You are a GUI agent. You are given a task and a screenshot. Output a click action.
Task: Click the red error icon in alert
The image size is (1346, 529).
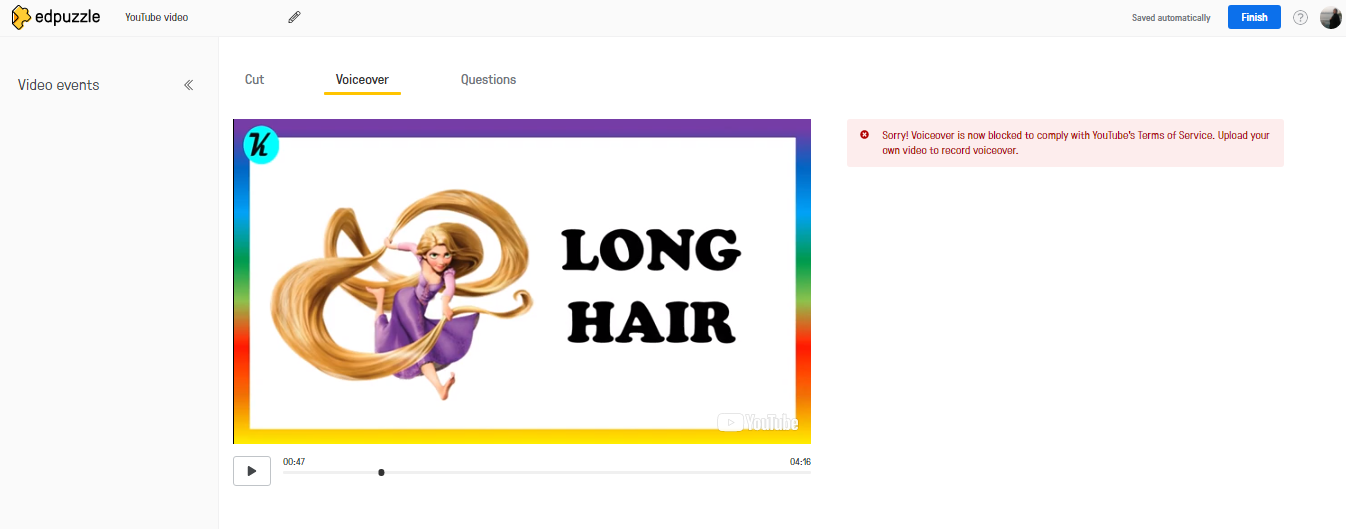point(864,134)
